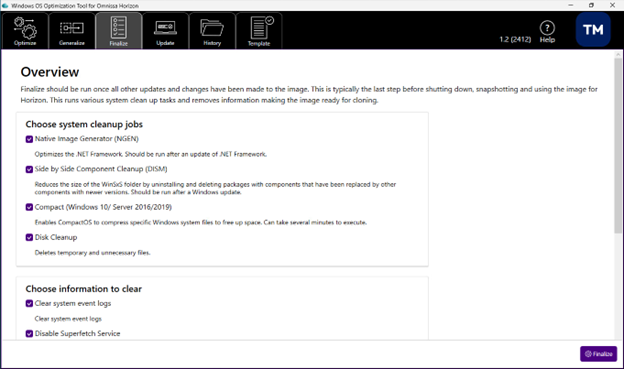The image size is (624, 369).
Task: Open Help via question mark icon
Action: click(547, 28)
